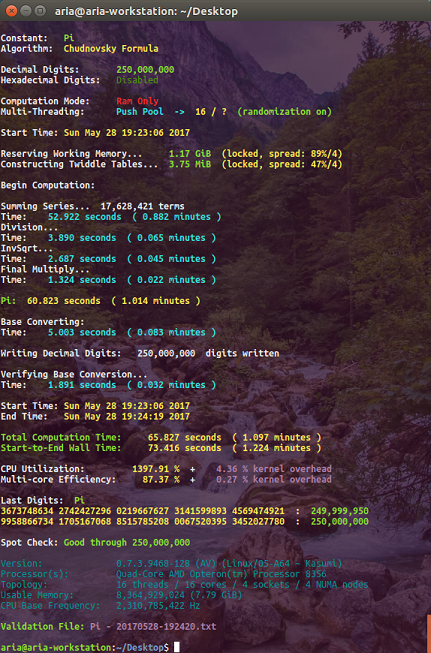Screen dimensions: 431x653
Task: Click the Push Pool threading text
Action: pos(140,112)
